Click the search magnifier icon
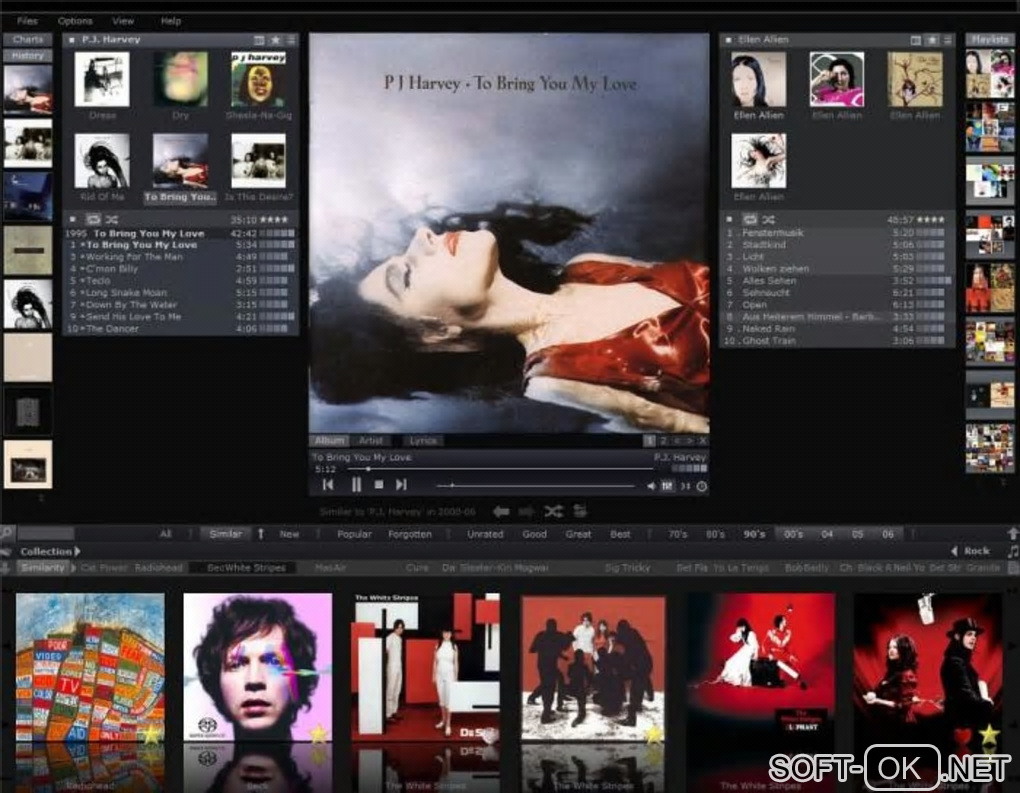Viewport: 1020px width, 793px height. (x=7, y=533)
